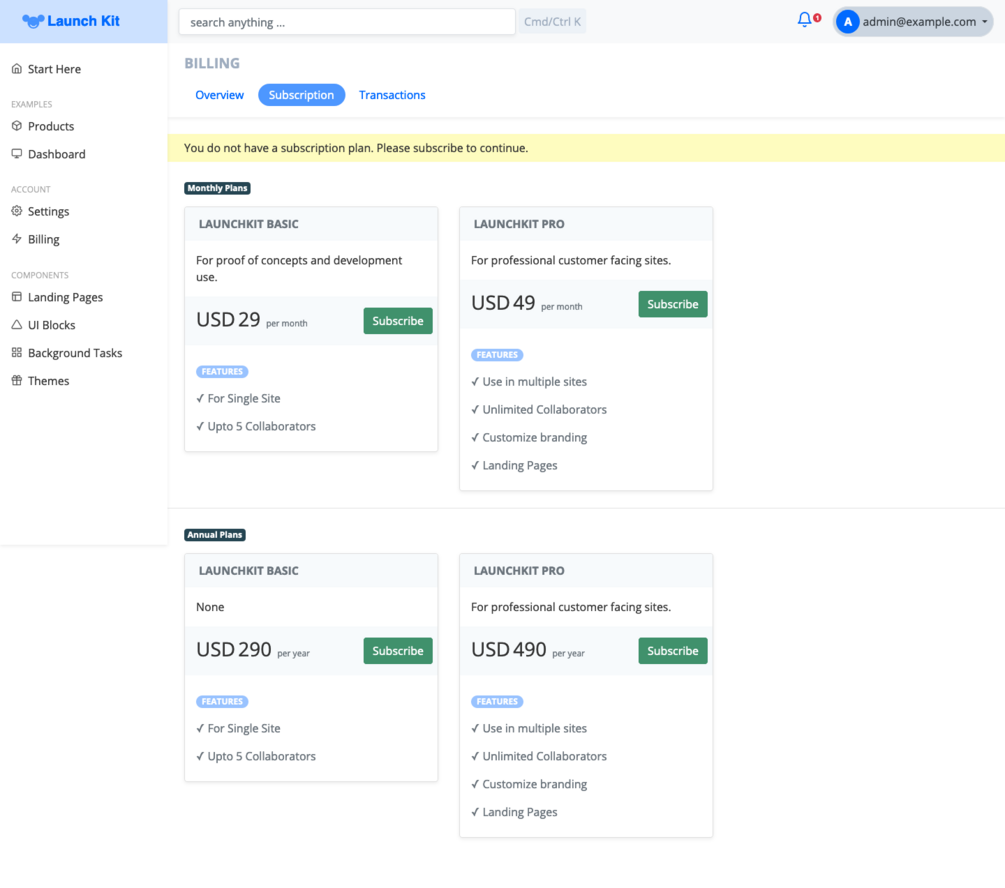Switch to the Overview tab
Image resolution: width=1005 pixels, height=888 pixels.
tap(219, 95)
